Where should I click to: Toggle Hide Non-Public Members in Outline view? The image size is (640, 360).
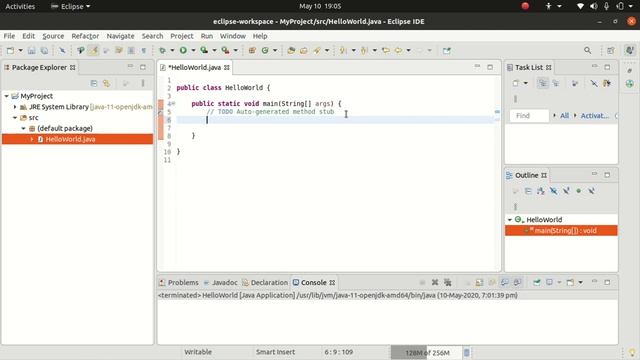click(579, 191)
